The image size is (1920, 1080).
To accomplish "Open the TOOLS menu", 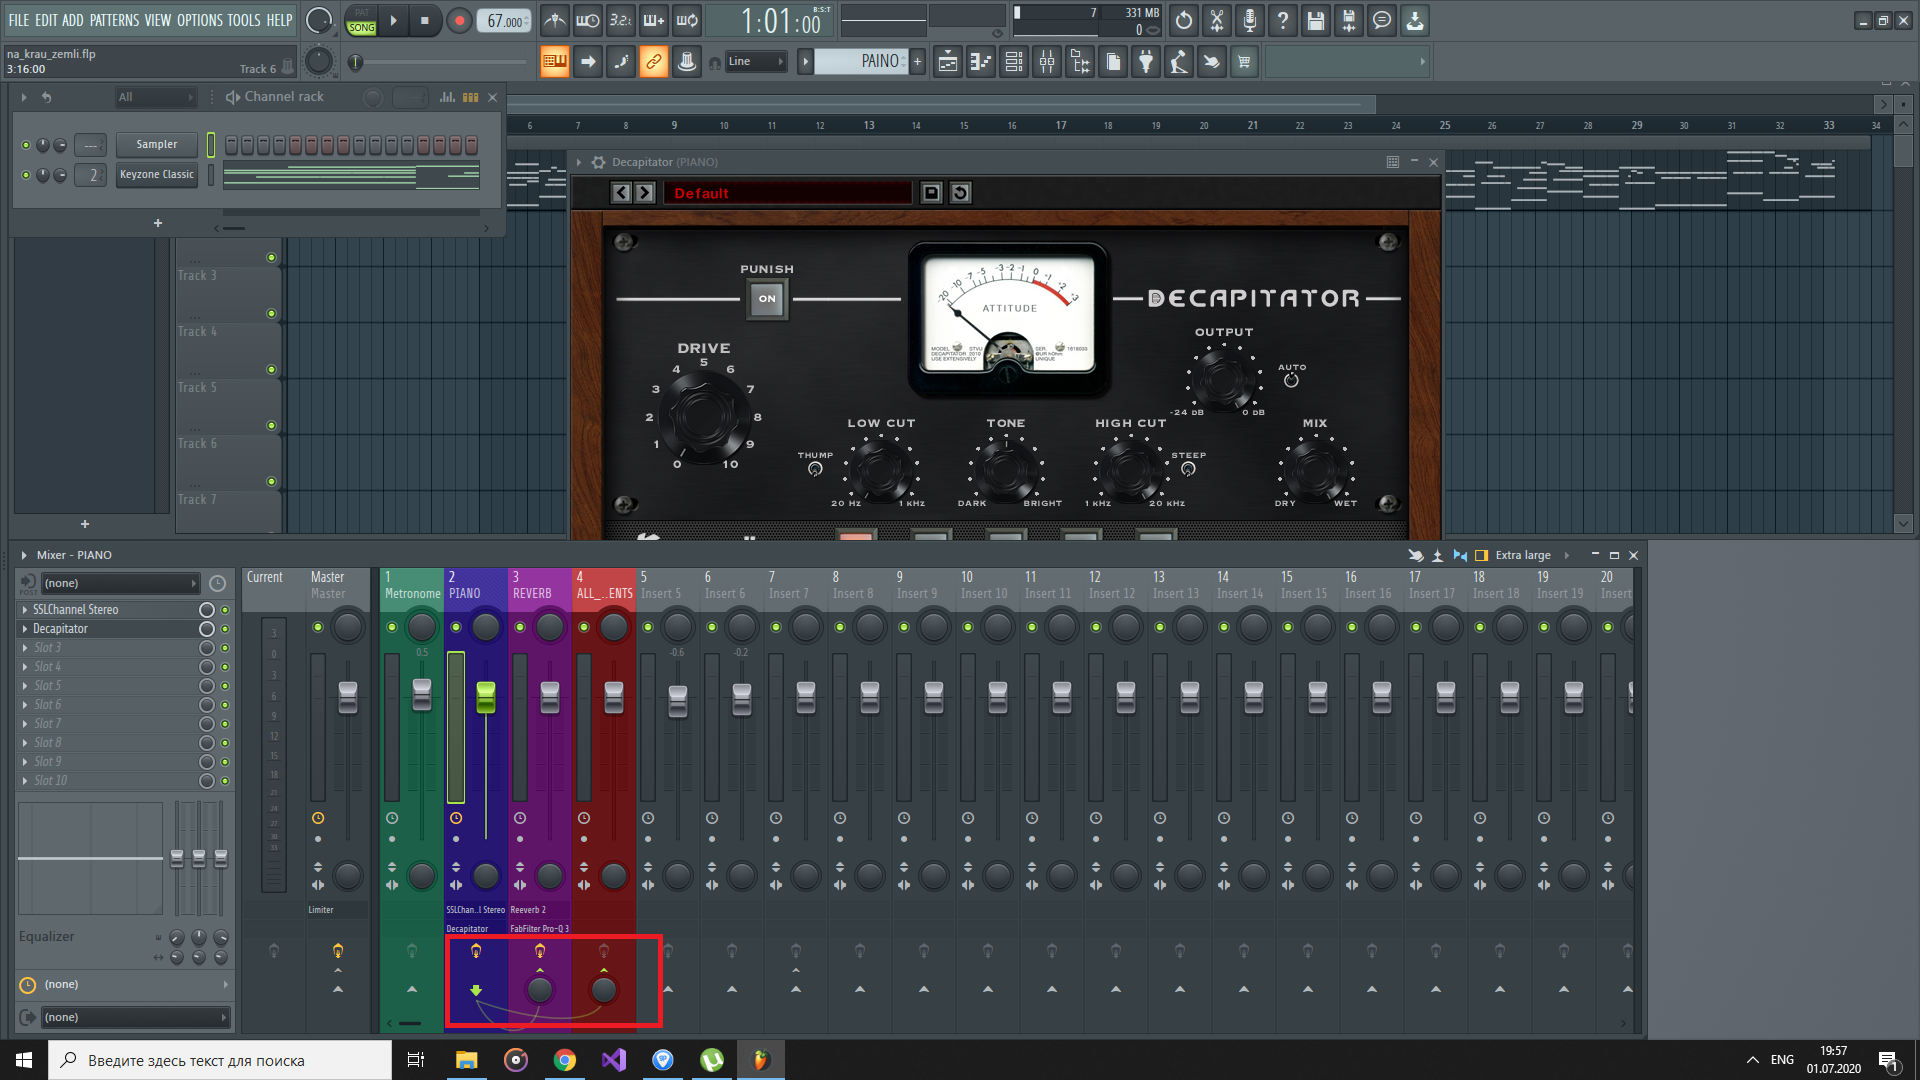I will click(243, 20).
